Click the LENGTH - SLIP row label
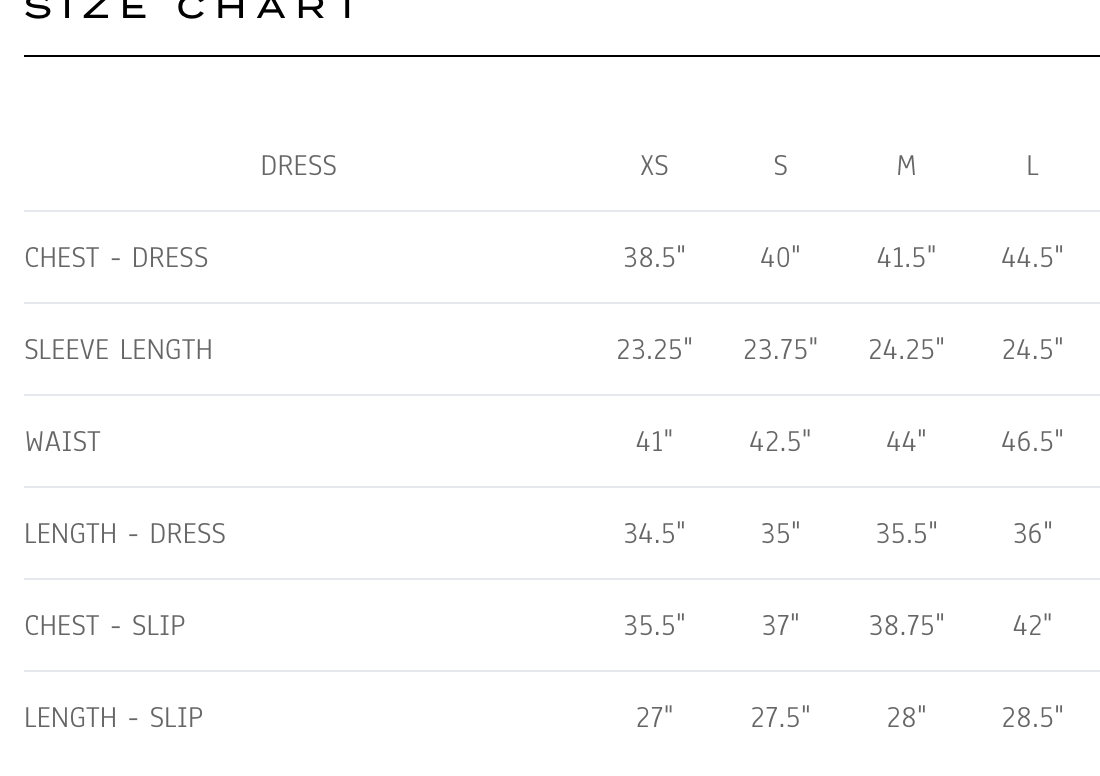Viewport: 1100px width, 776px height. (x=113, y=718)
